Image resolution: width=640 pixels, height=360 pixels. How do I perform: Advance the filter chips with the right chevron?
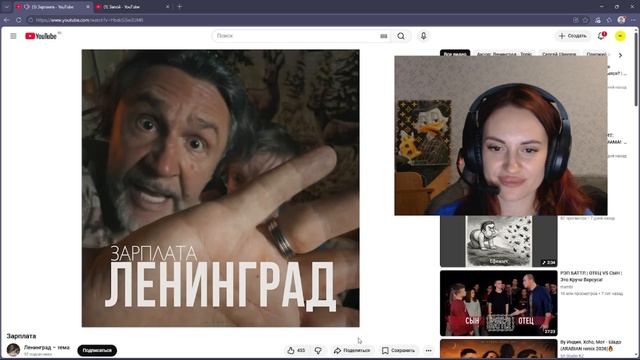(x=620, y=55)
